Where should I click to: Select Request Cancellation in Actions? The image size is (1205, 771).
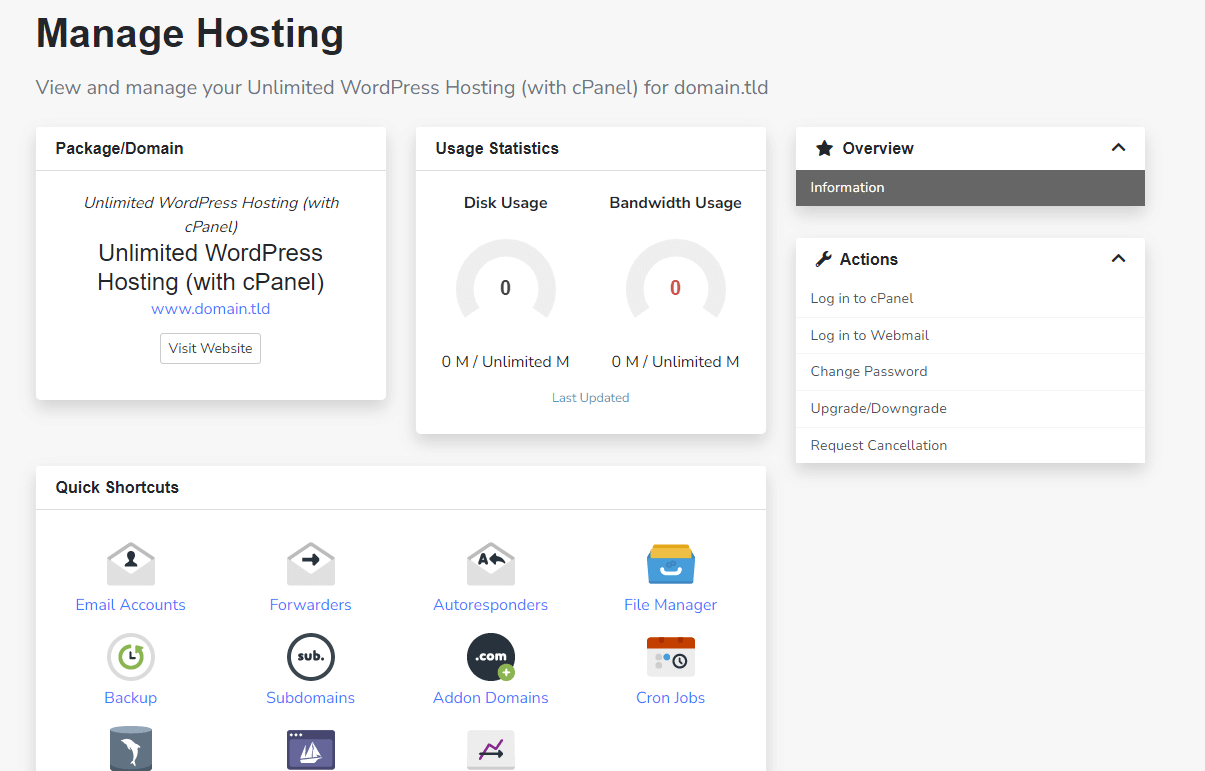coord(970,446)
